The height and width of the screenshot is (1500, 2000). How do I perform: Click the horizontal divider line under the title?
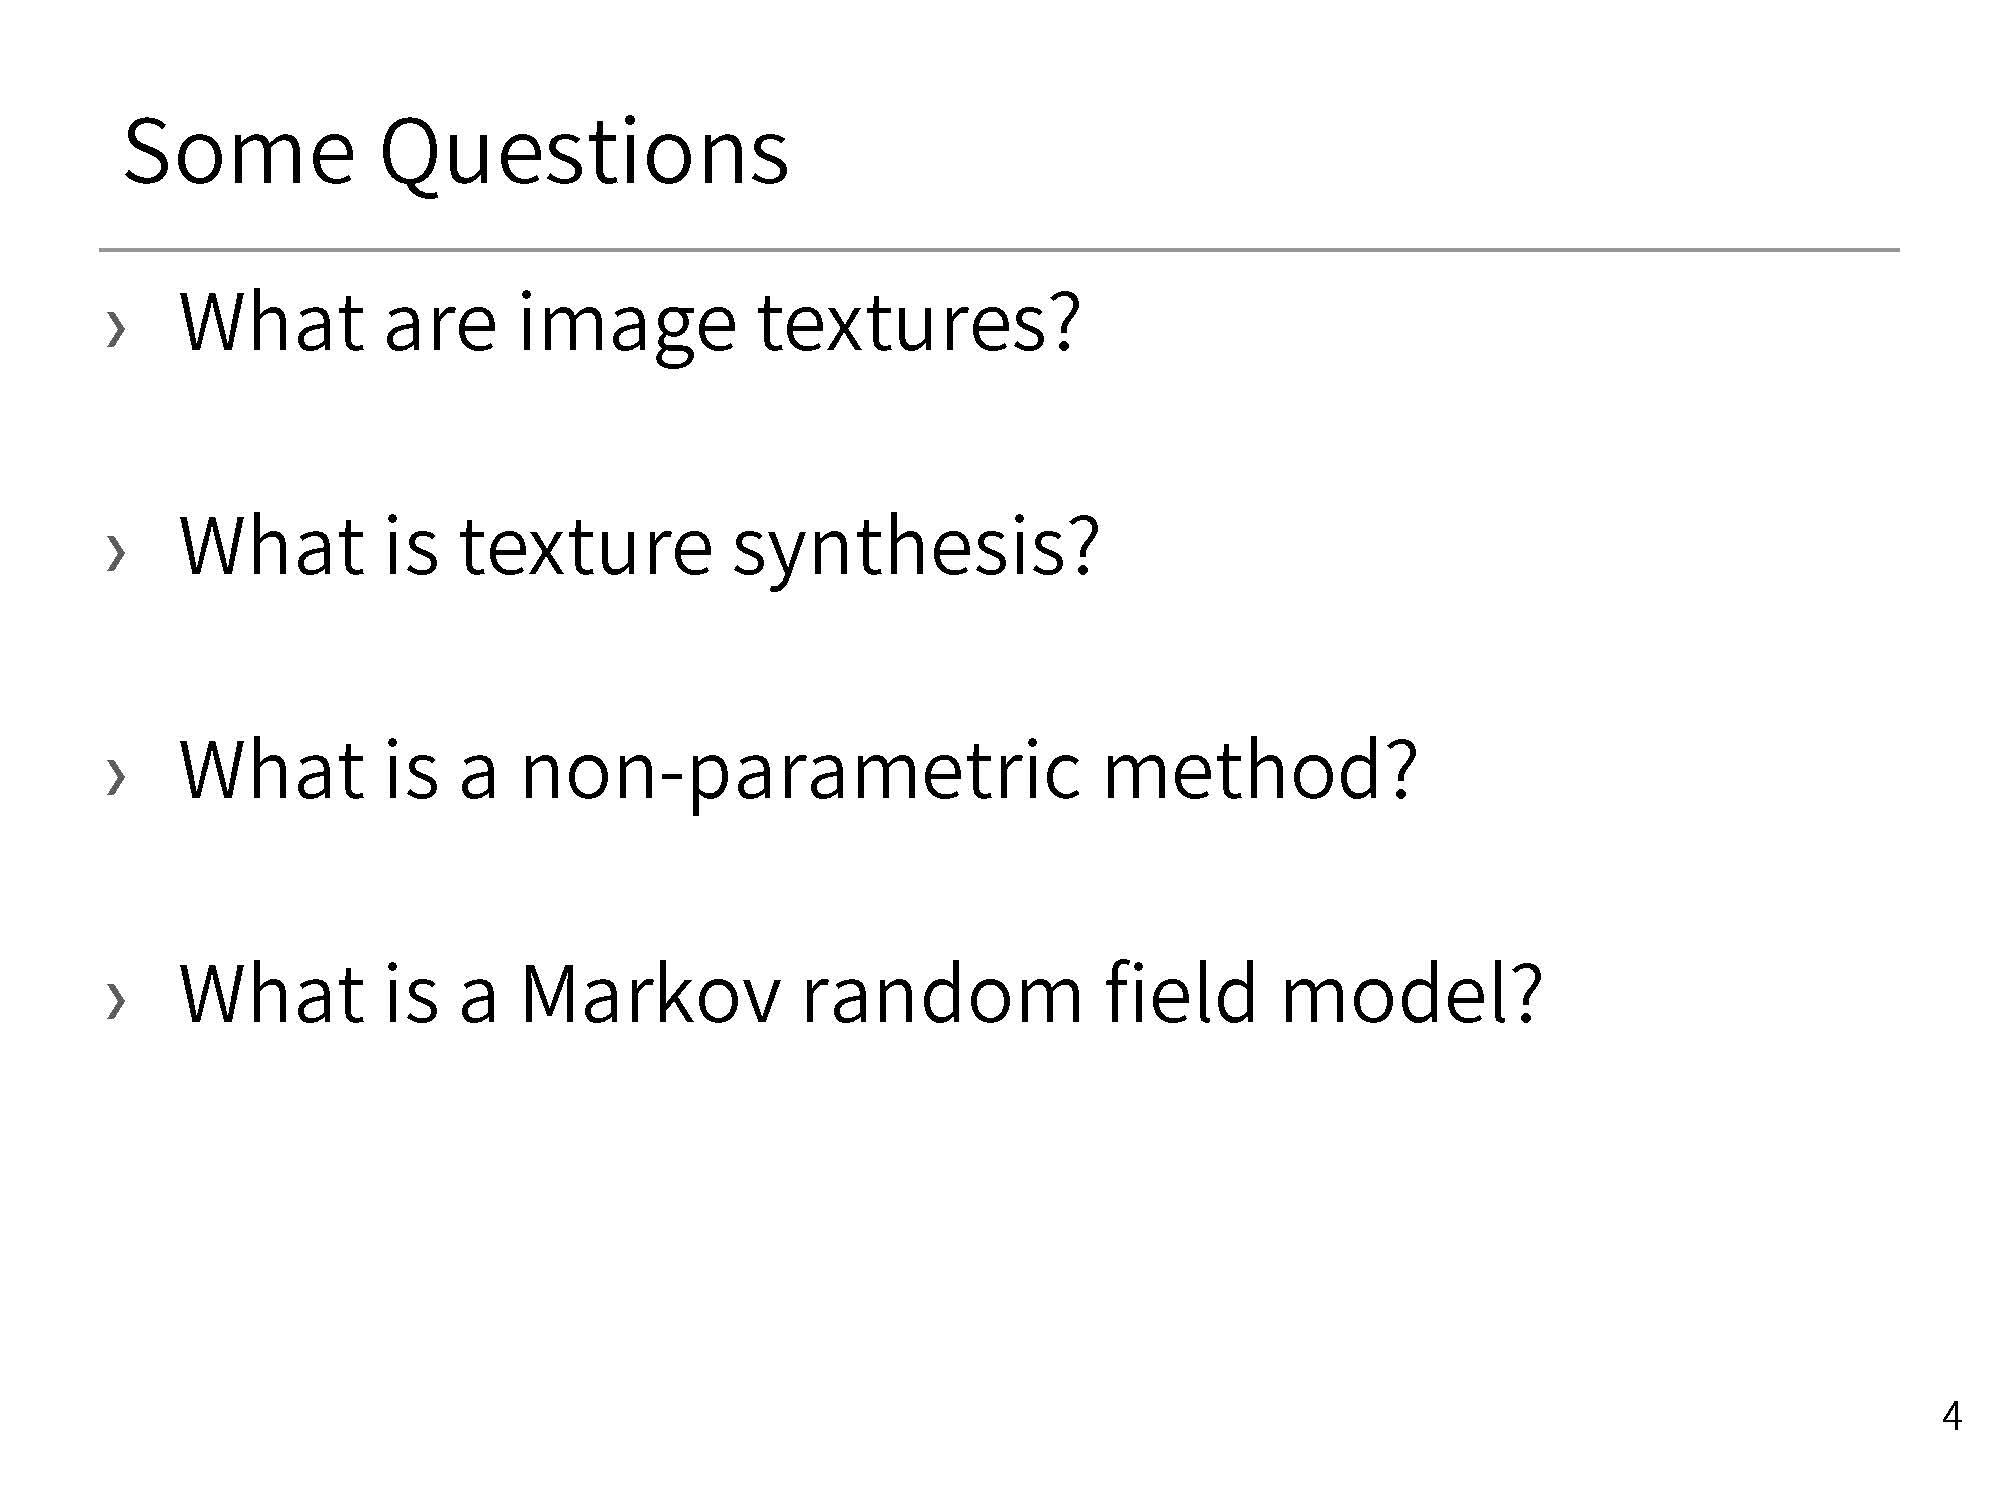(998, 249)
